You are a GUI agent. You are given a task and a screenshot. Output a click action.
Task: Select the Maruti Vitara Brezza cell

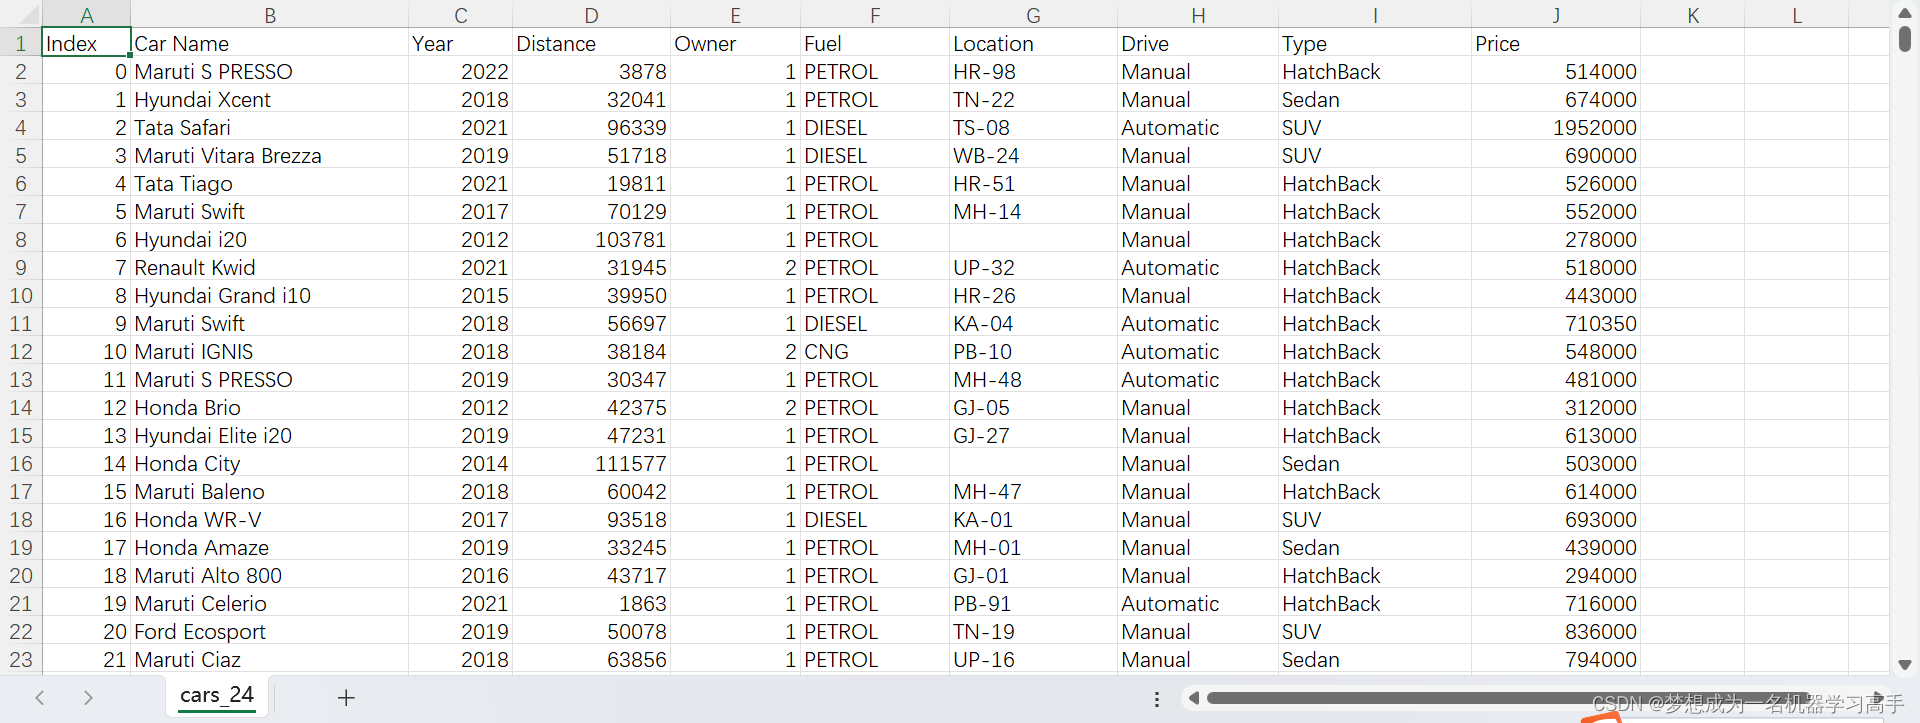point(270,156)
